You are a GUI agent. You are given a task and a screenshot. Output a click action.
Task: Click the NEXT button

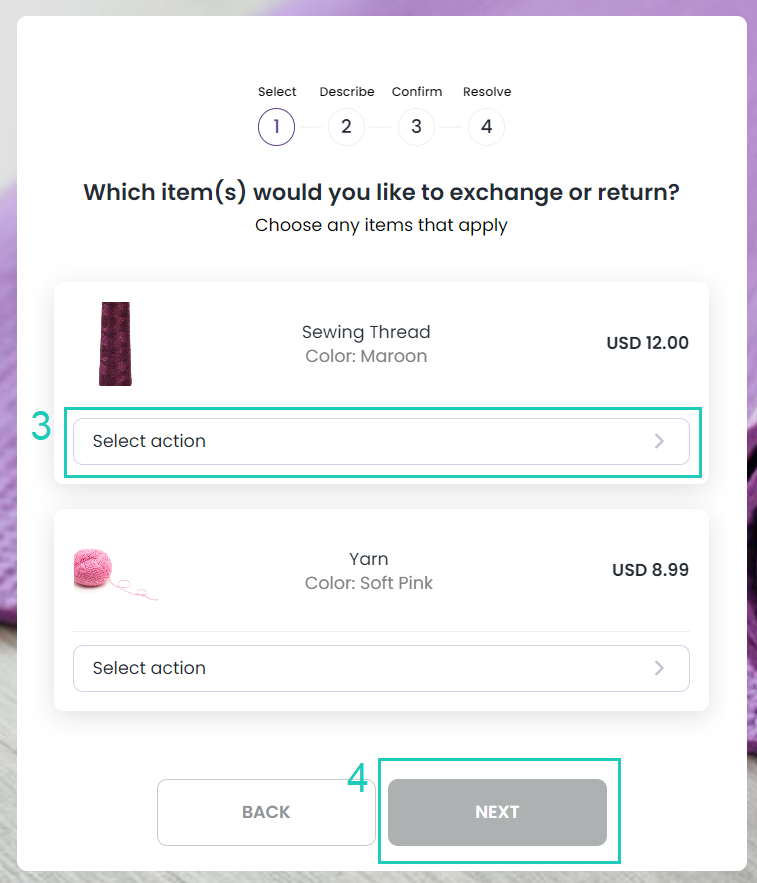point(497,812)
